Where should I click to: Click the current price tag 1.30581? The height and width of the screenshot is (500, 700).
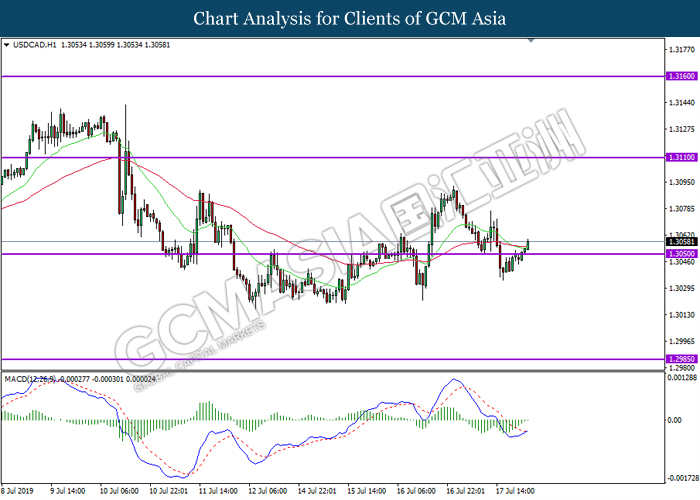pos(681,242)
